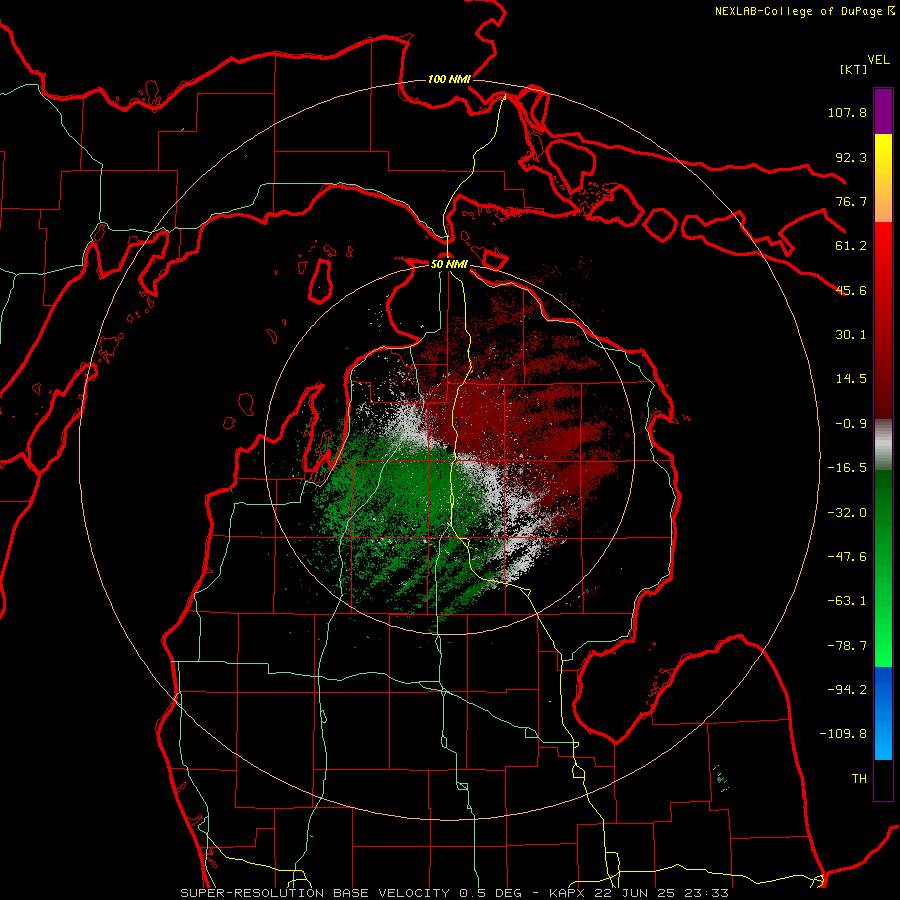Click the Super-Resolution Base Velocity caption
This screenshot has width=900, height=900.
pos(454,893)
